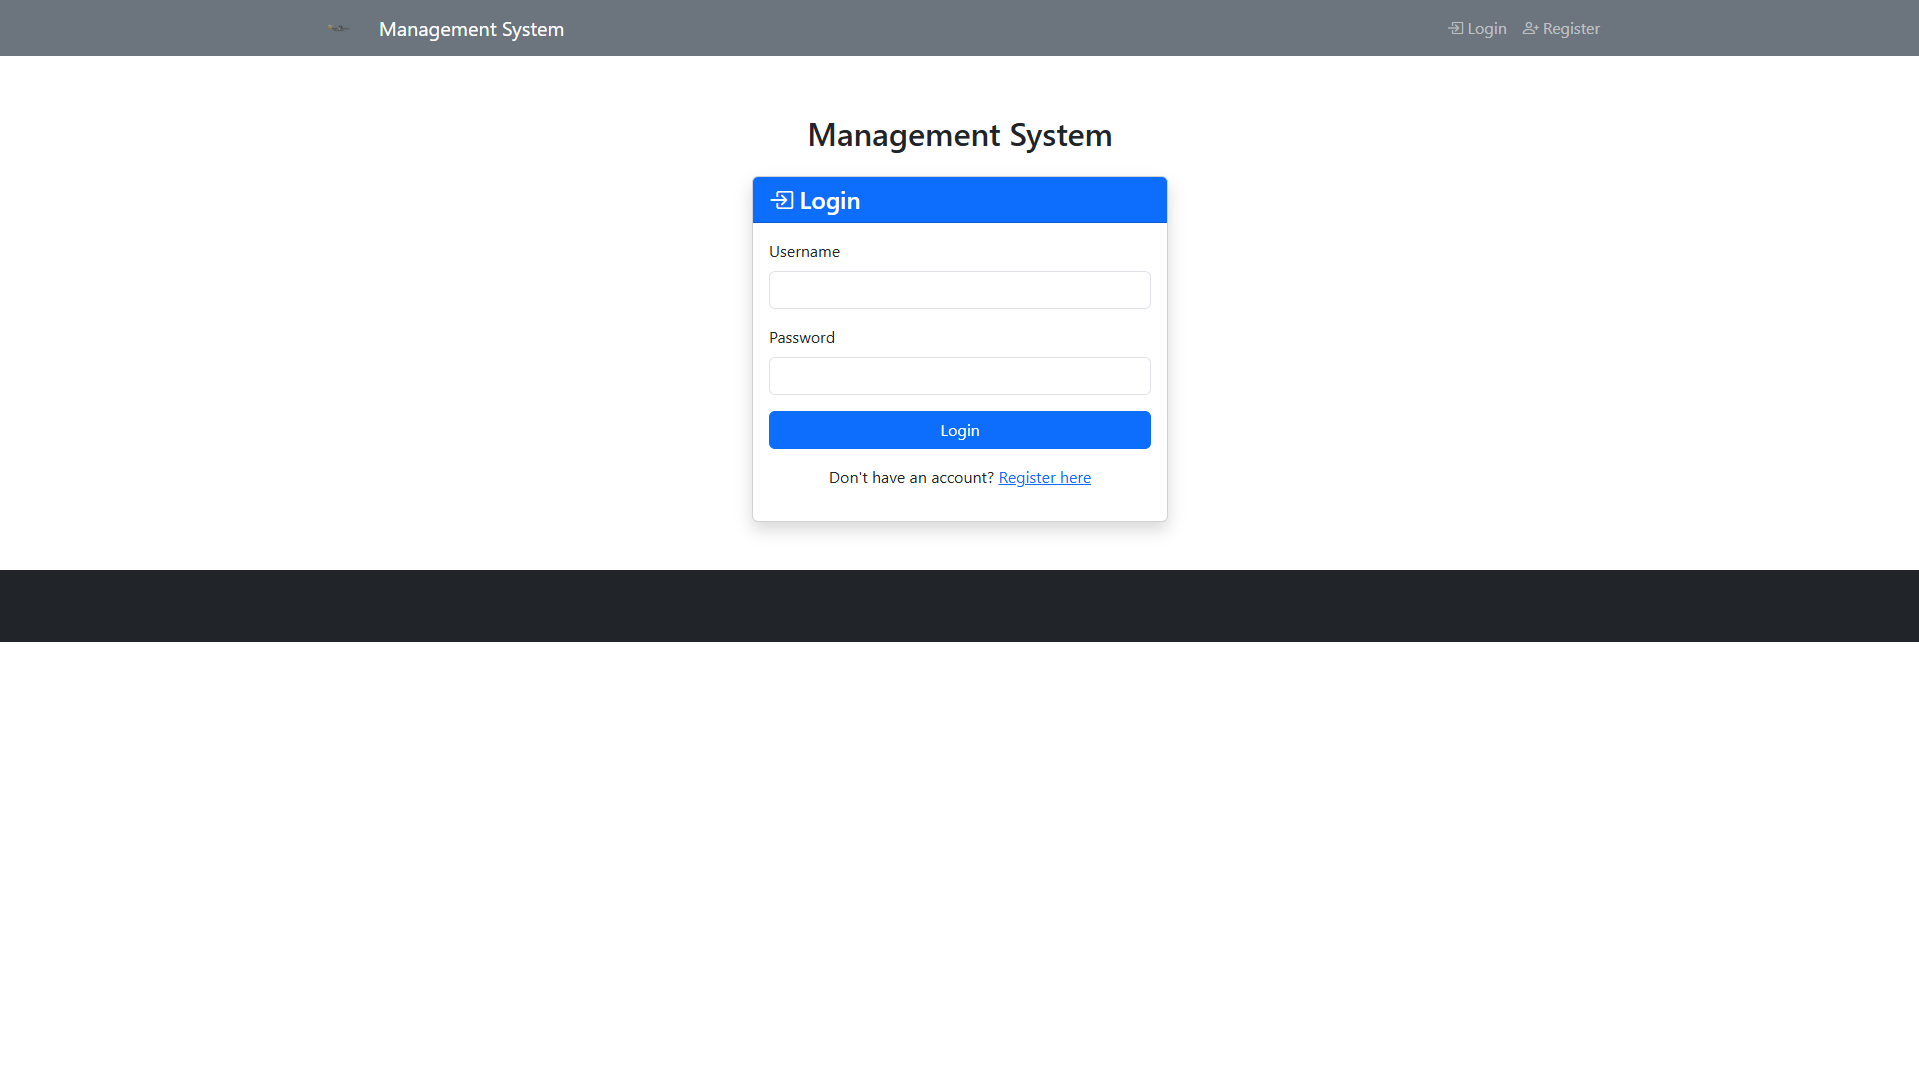Click the Management System brand text in navbar
The width and height of the screenshot is (1919, 1079).
click(x=471, y=29)
